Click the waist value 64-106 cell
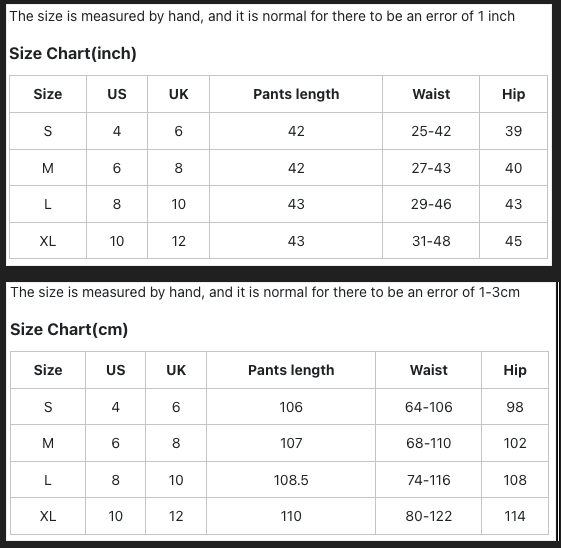The height and width of the screenshot is (548, 561). 429,407
